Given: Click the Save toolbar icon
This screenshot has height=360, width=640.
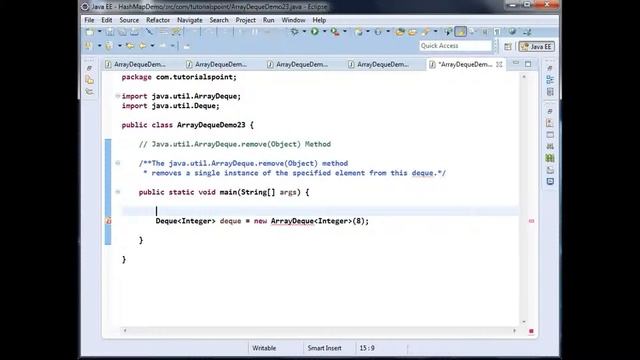Looking at the screenshot, I should [x=110, y=31].
